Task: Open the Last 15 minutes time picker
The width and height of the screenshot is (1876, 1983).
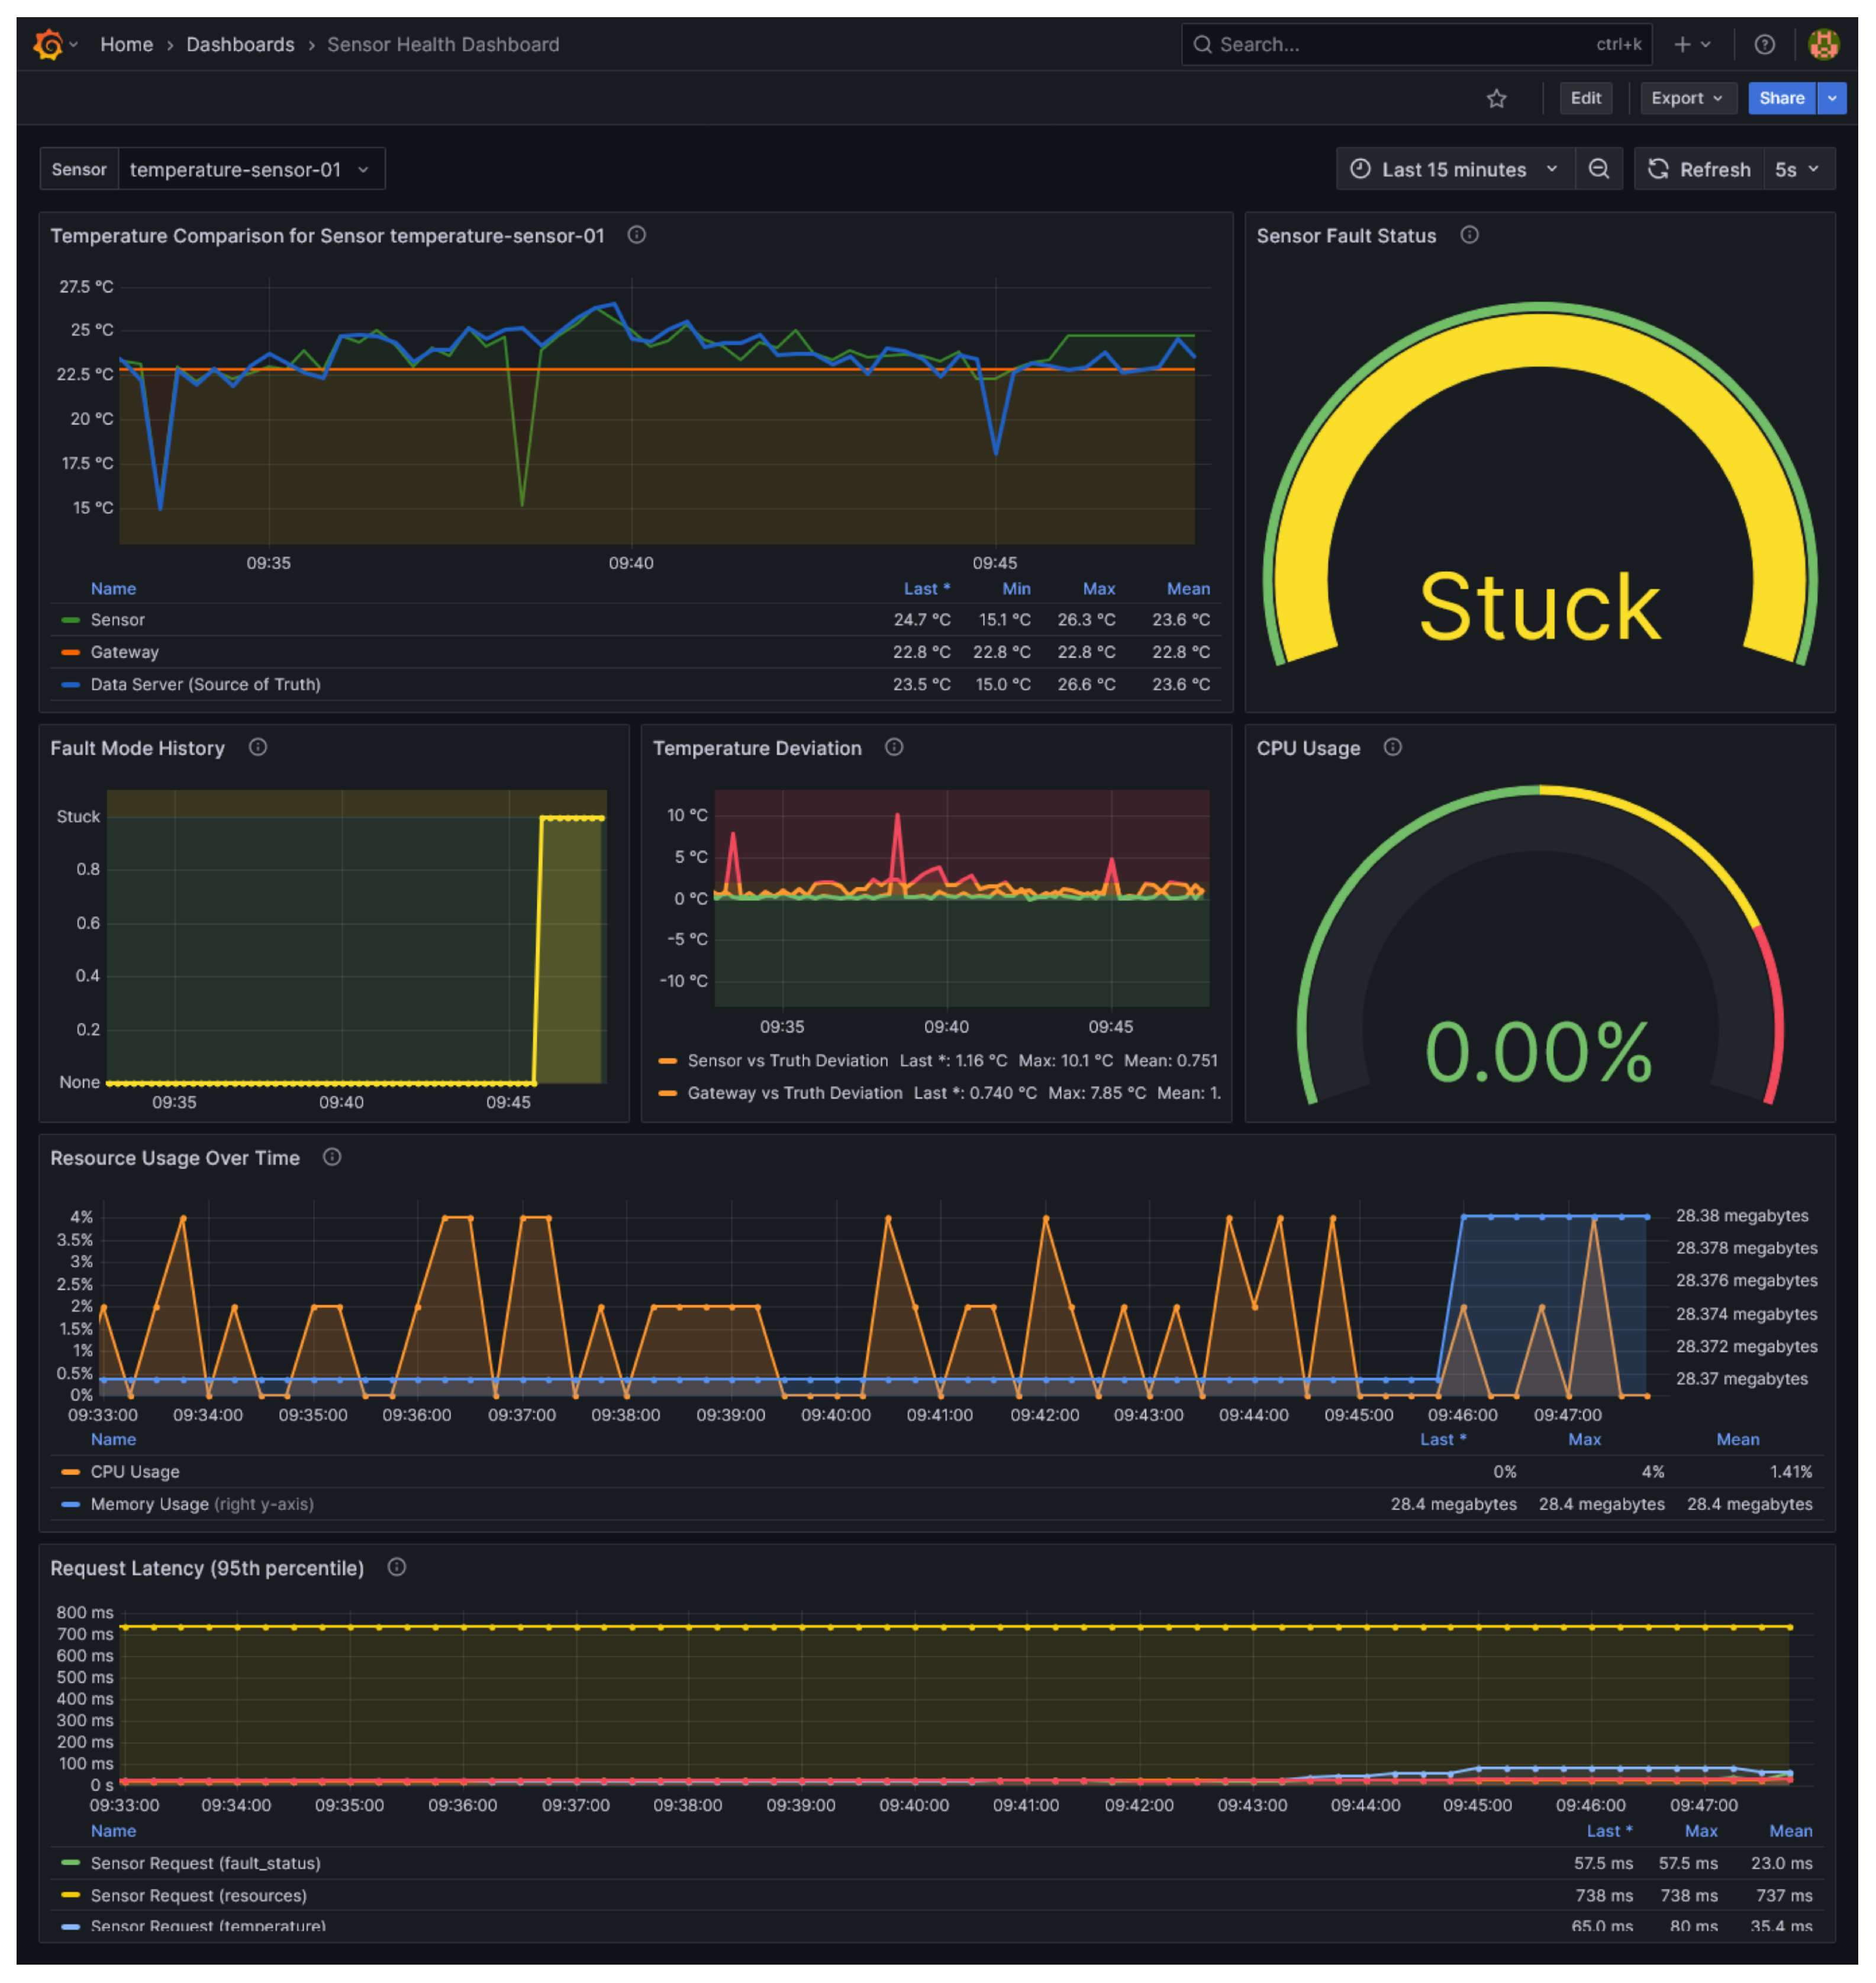Action: click(x=1454, y=169)
